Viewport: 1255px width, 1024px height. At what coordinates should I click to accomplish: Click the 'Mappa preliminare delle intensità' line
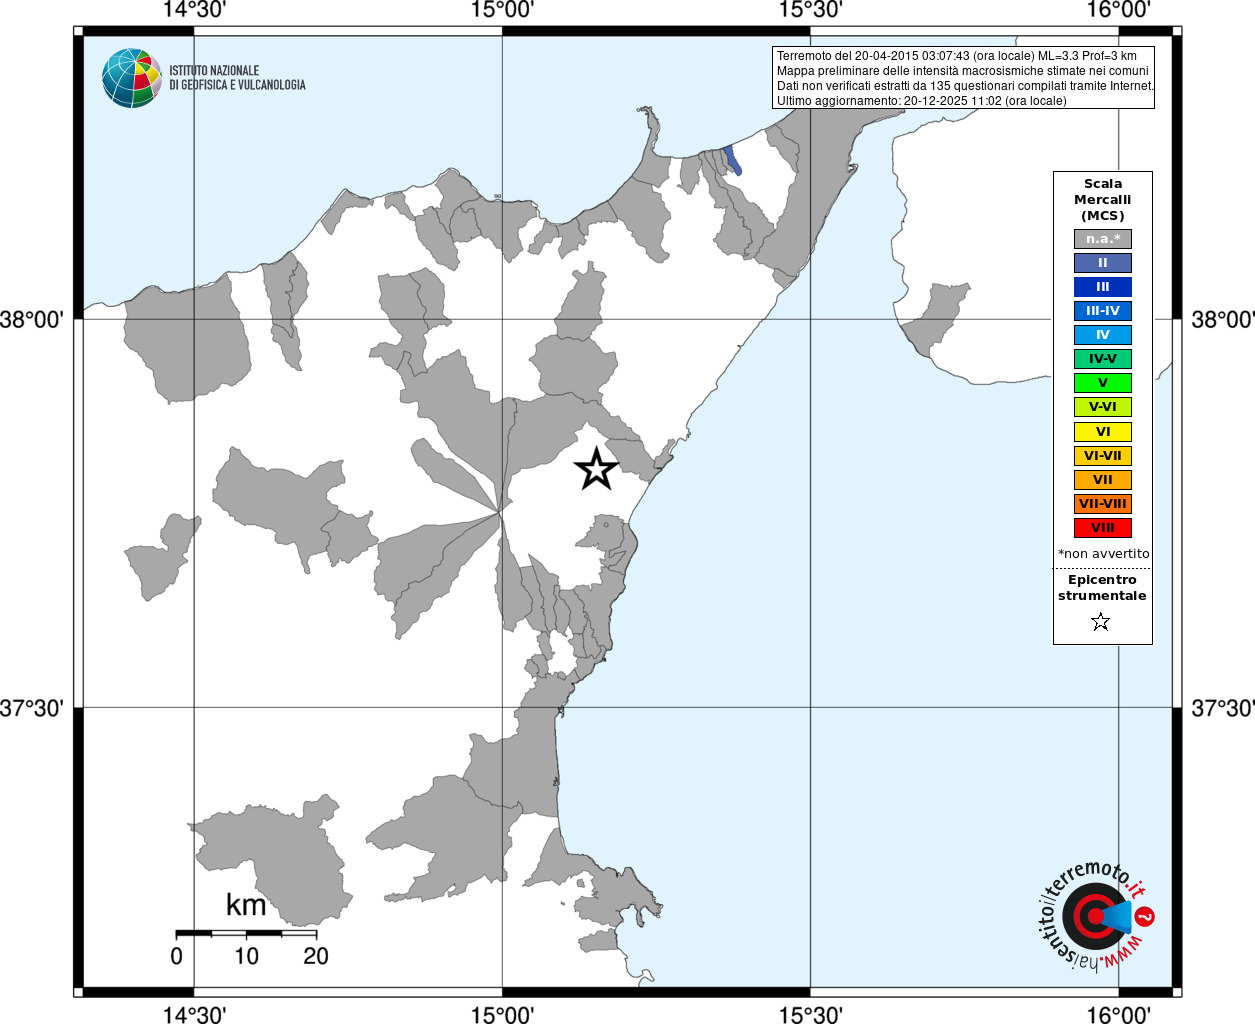[x=963, y=71]
